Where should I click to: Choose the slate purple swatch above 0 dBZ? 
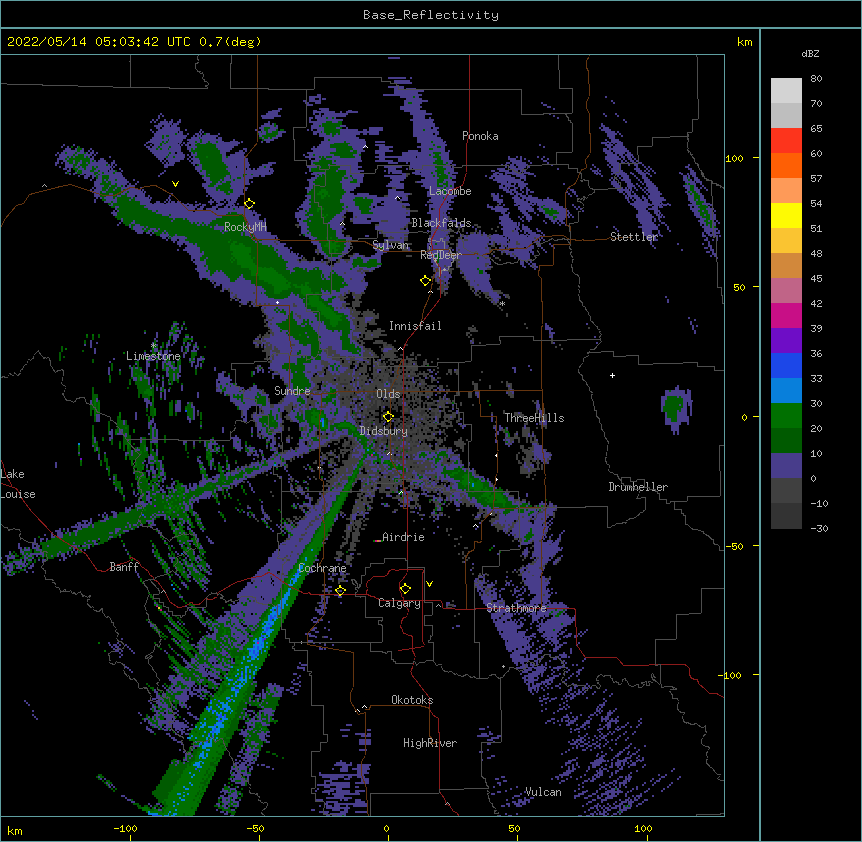point(786,466)
